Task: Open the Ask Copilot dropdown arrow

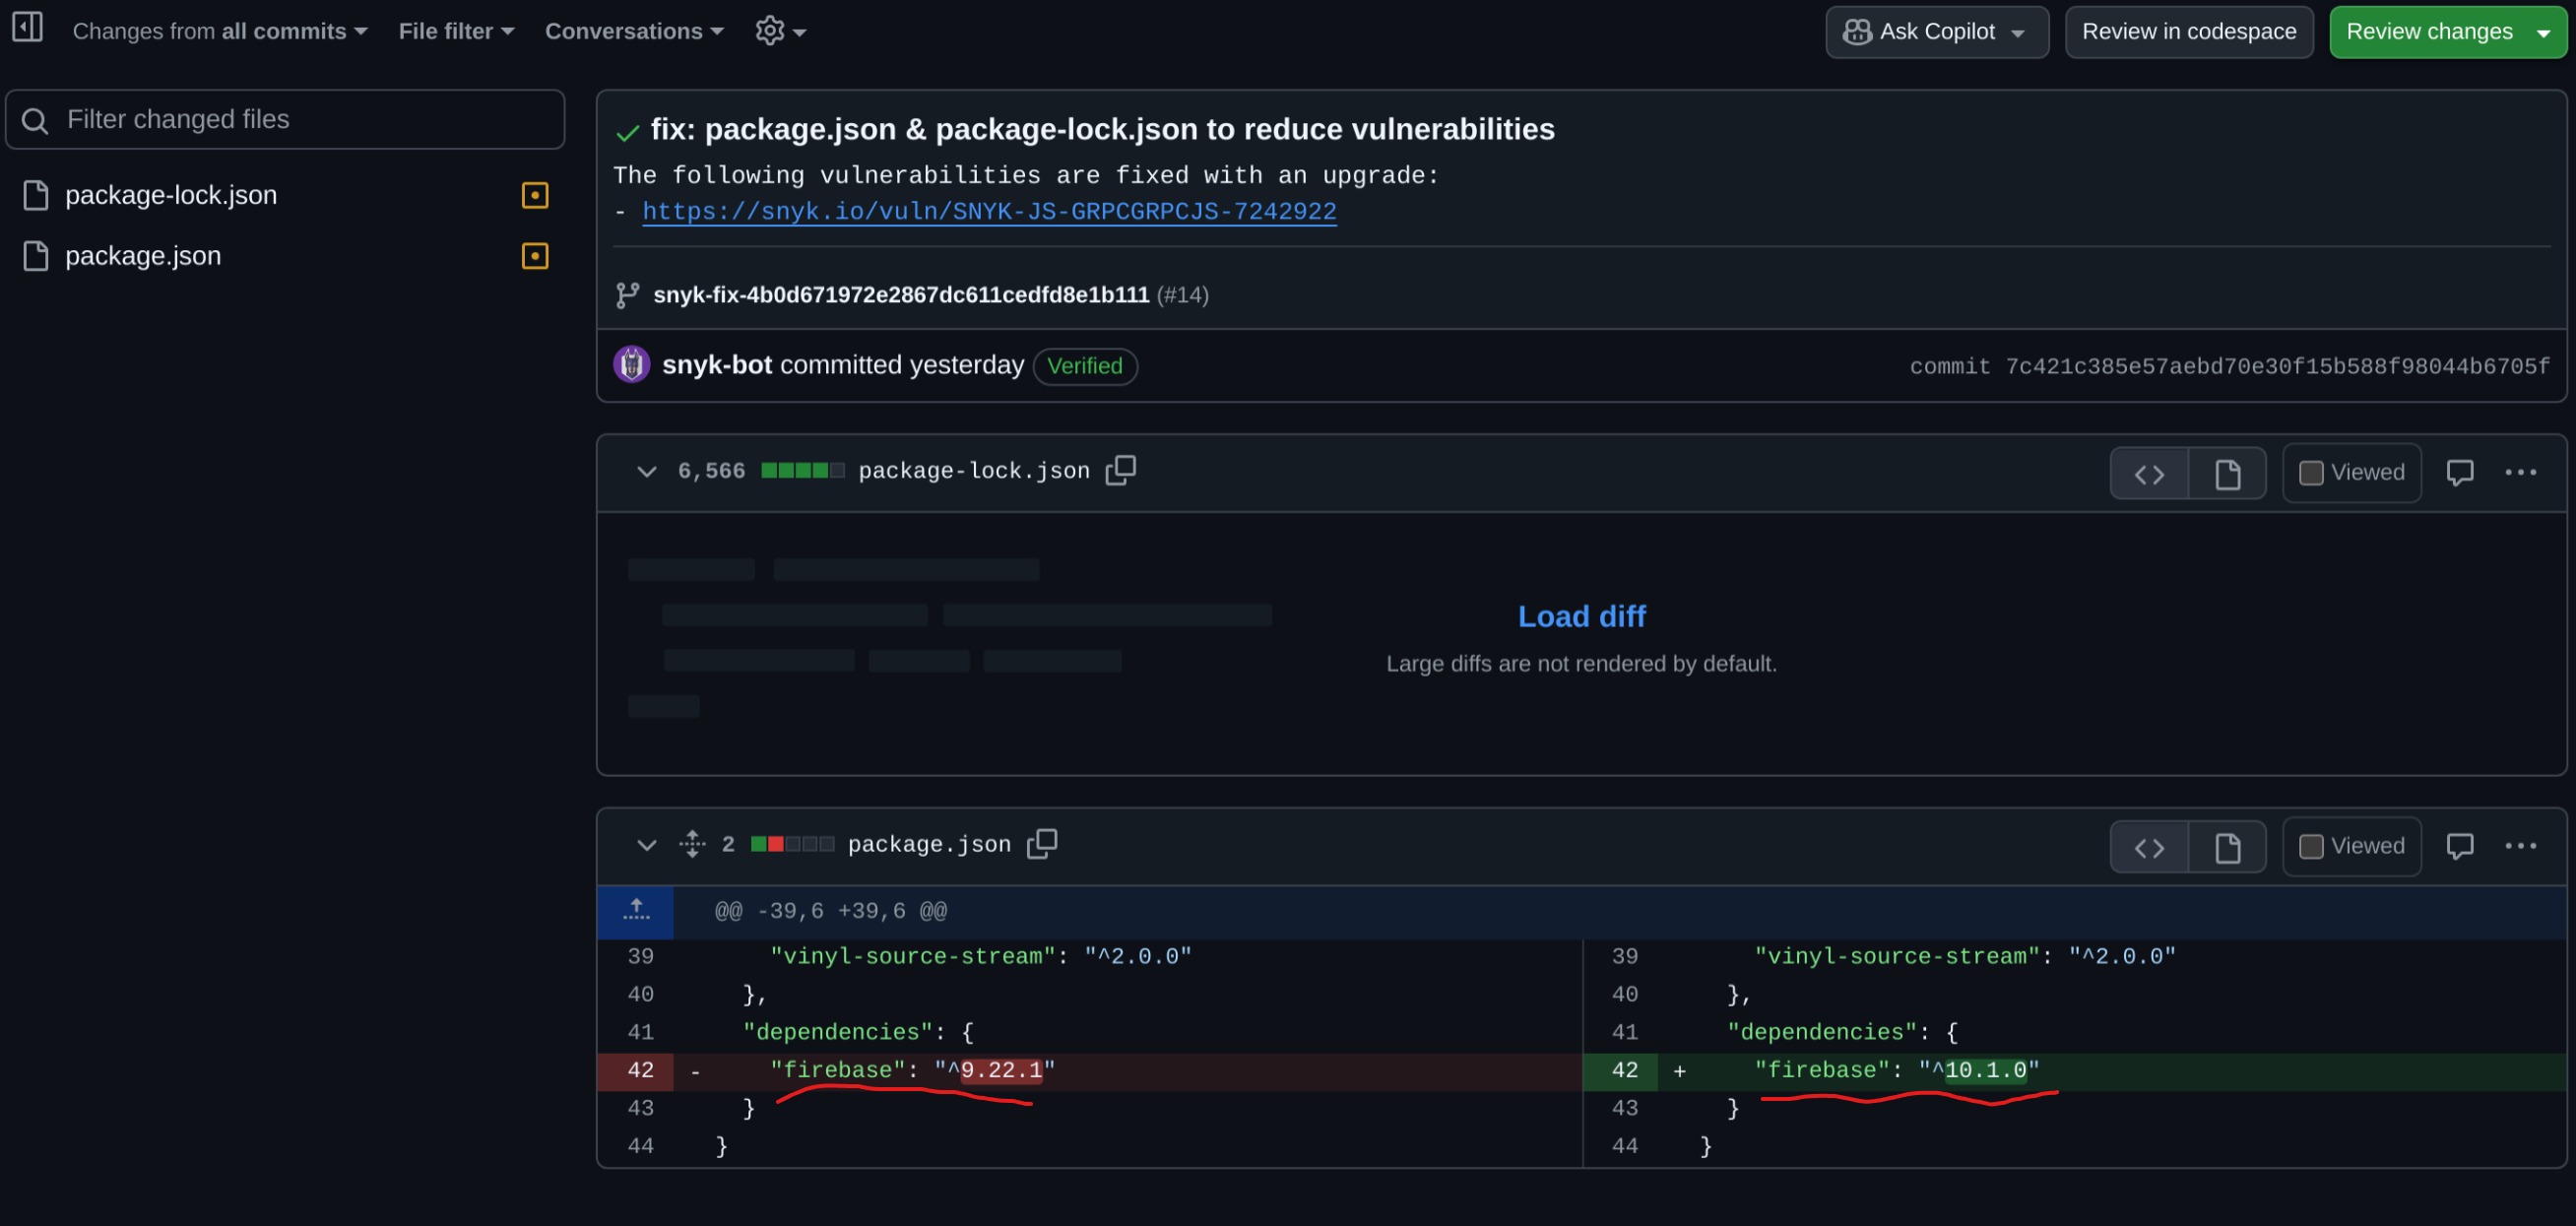Action: [x=2018, y=33]
